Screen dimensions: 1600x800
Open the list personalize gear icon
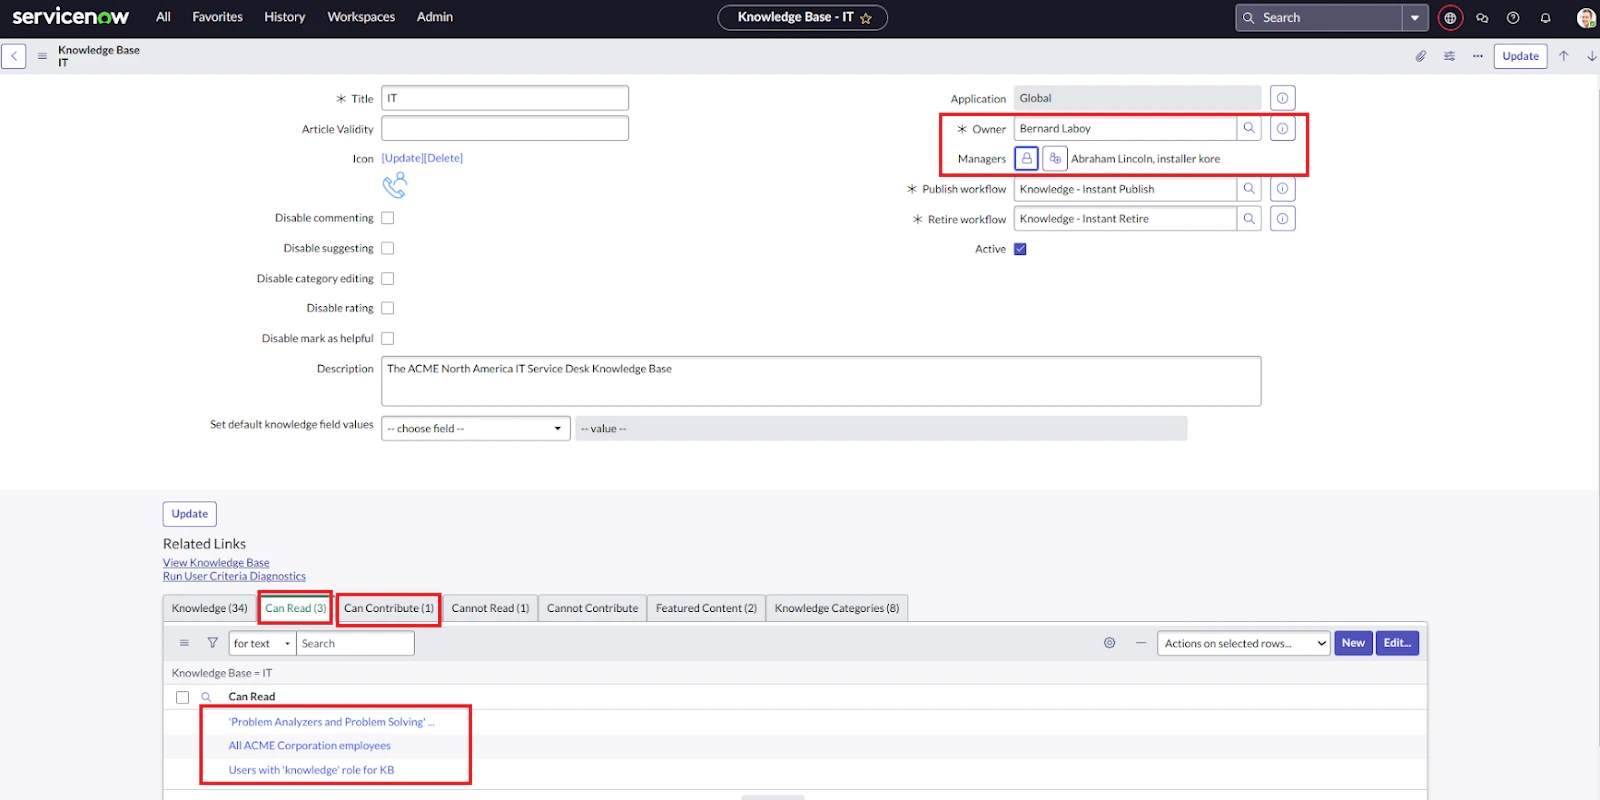(1109, 643)
